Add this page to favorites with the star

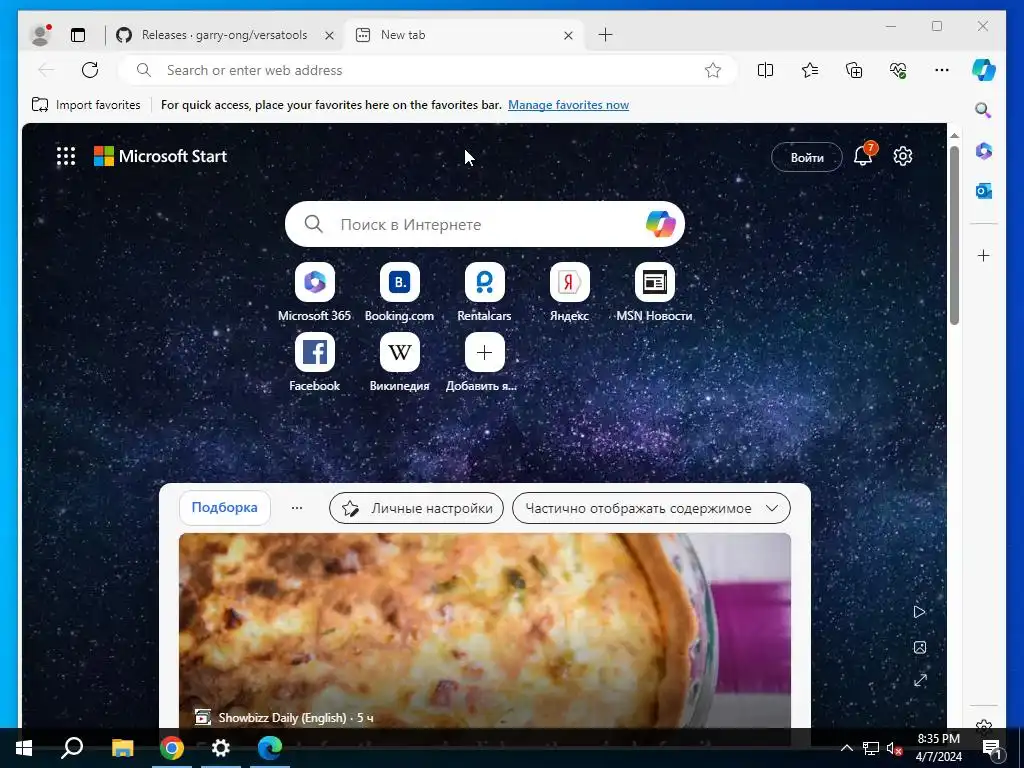tap(712, 70)
